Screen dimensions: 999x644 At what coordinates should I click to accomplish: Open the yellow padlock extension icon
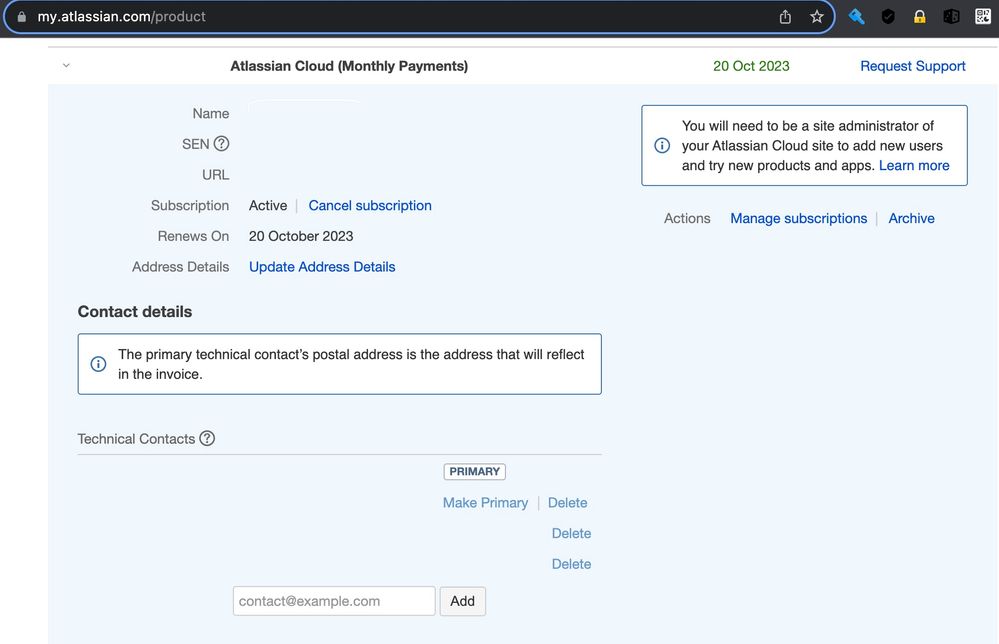(x=919, y=17)
